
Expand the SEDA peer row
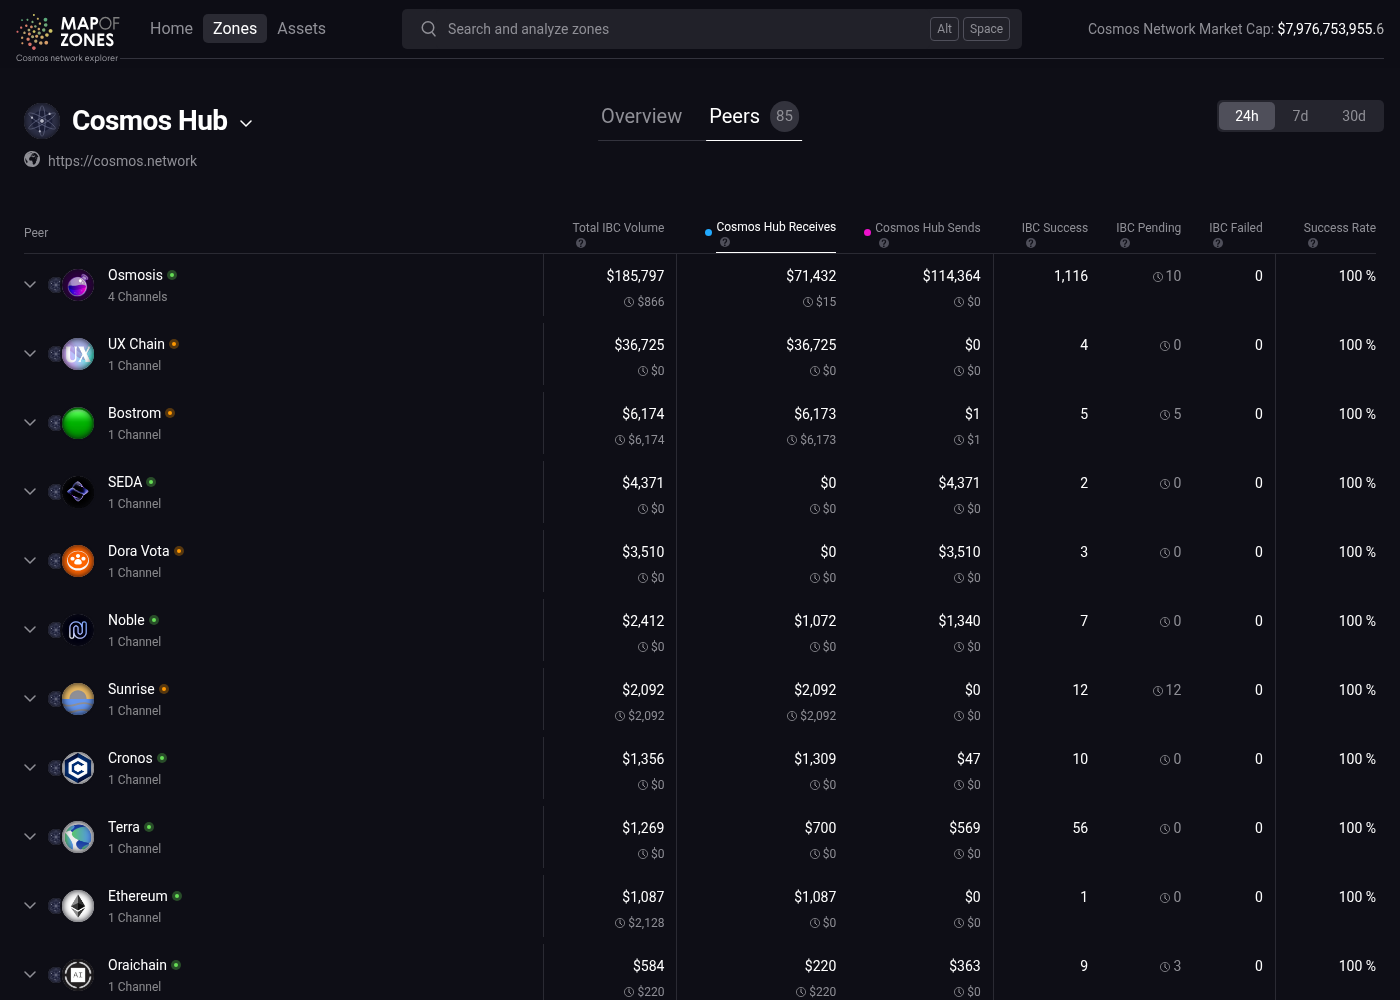click(30, 492)
